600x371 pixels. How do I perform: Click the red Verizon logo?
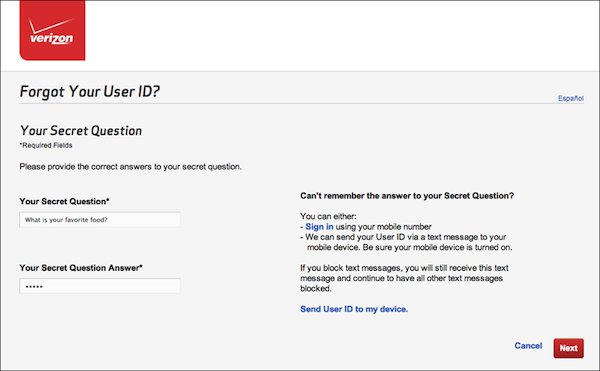point(52,30)
